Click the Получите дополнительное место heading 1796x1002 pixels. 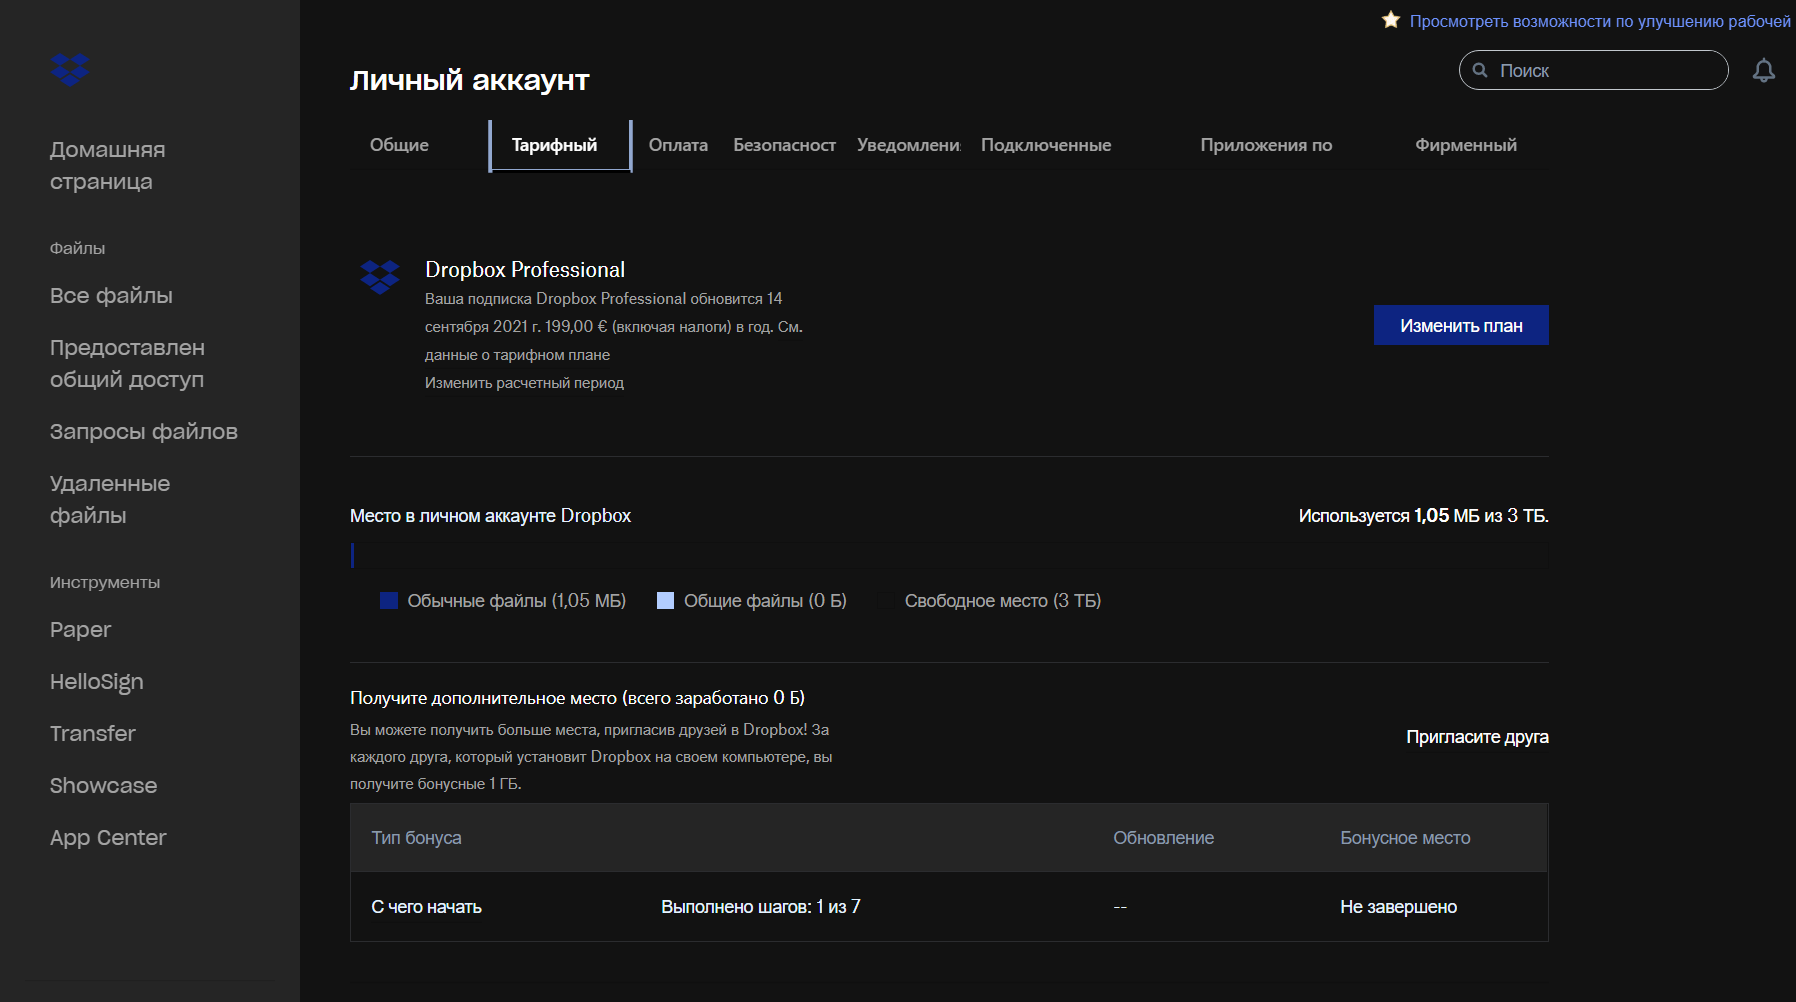(x=577, y=698)
